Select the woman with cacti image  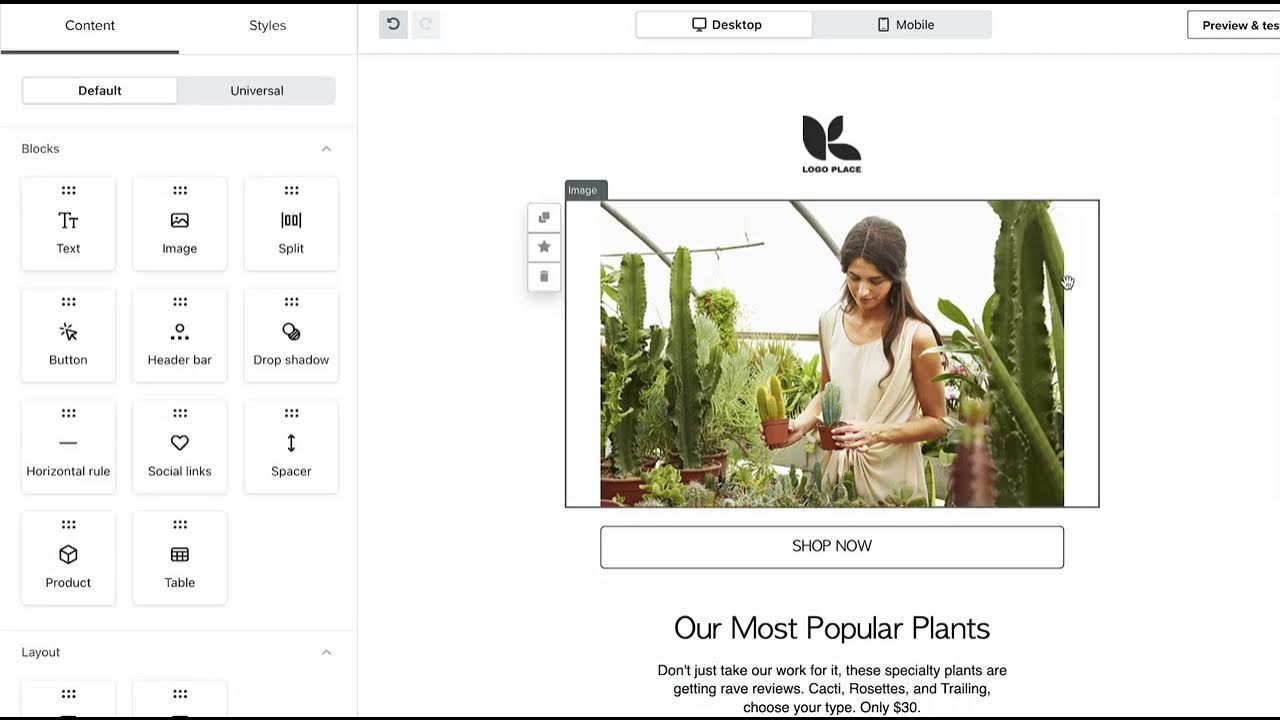(832, 354)
